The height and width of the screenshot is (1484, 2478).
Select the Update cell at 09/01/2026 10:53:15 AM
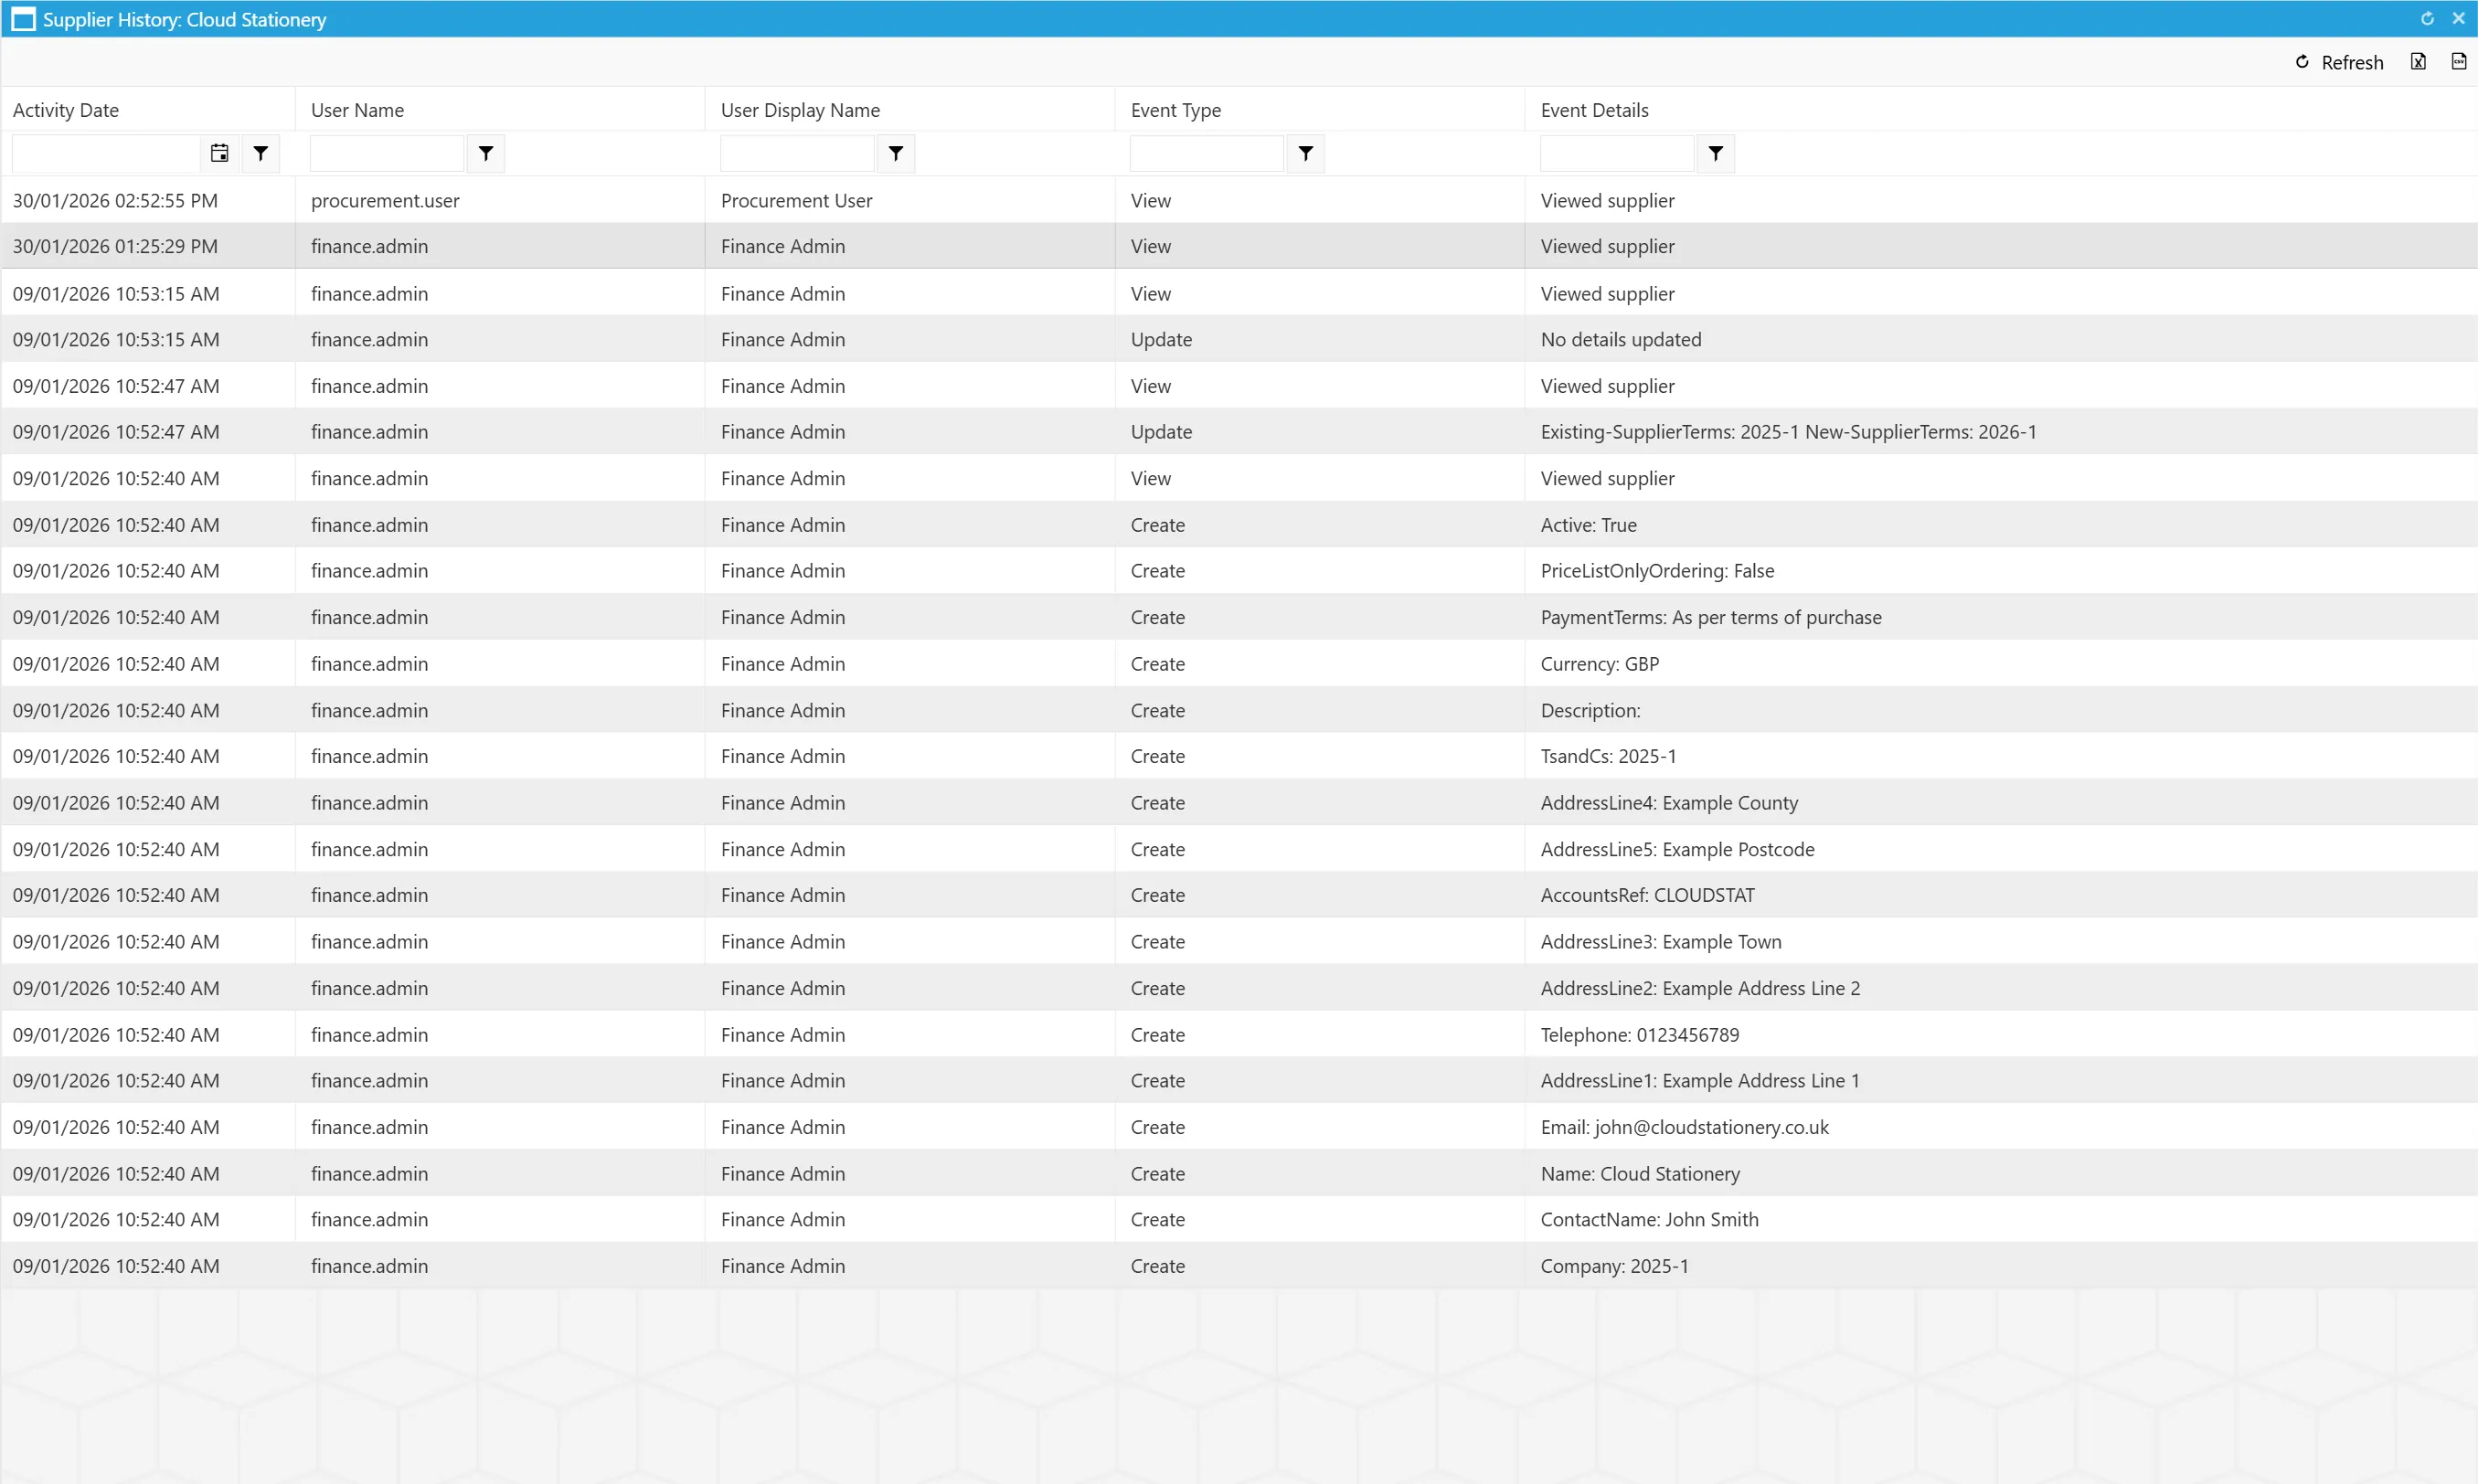click(1320, 339)
